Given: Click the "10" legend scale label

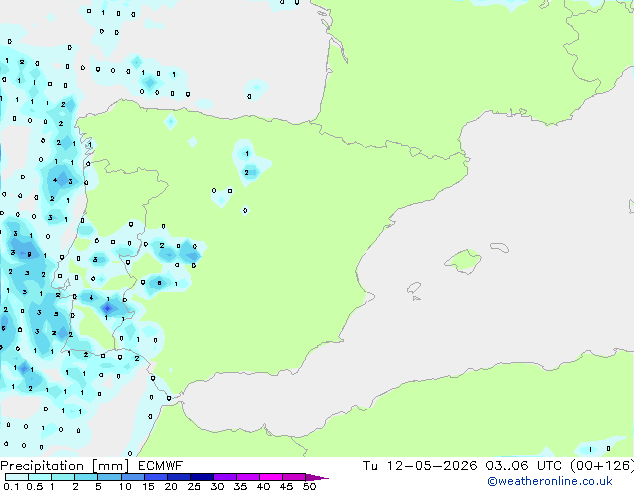Looking at the screenshot, I should [125, 486].
